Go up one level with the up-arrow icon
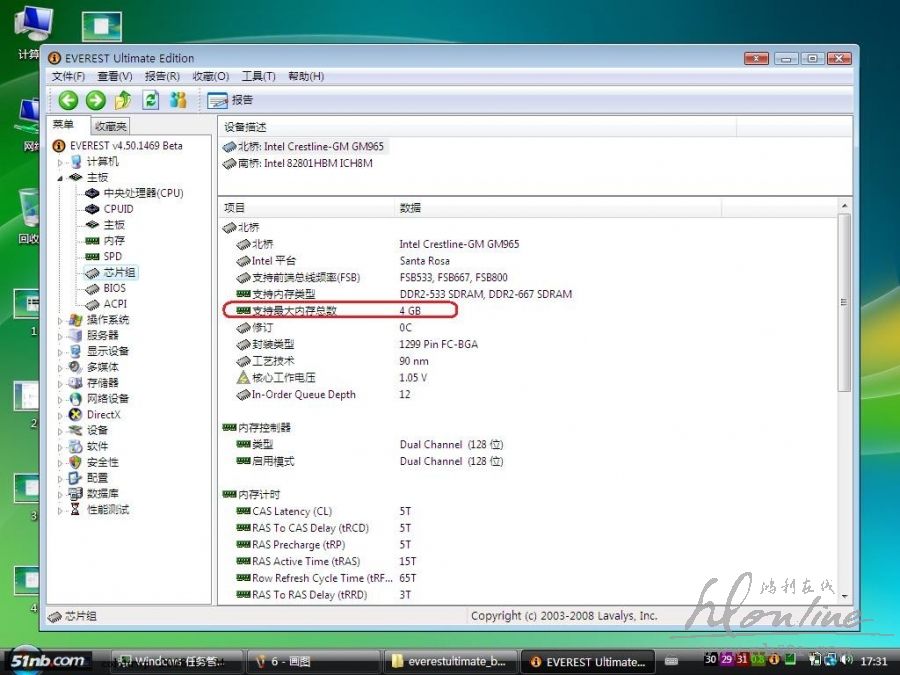The height and width of the screenshot is (675, 900). pyautogui.click(x=123, y=100)
